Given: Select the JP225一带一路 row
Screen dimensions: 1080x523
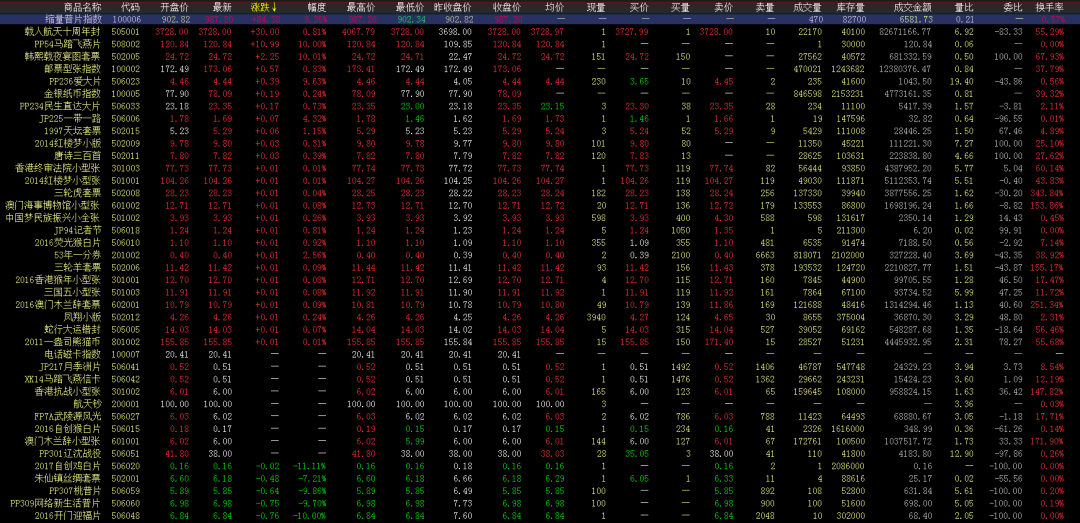Looking at the screenshot, I should 540,119.
